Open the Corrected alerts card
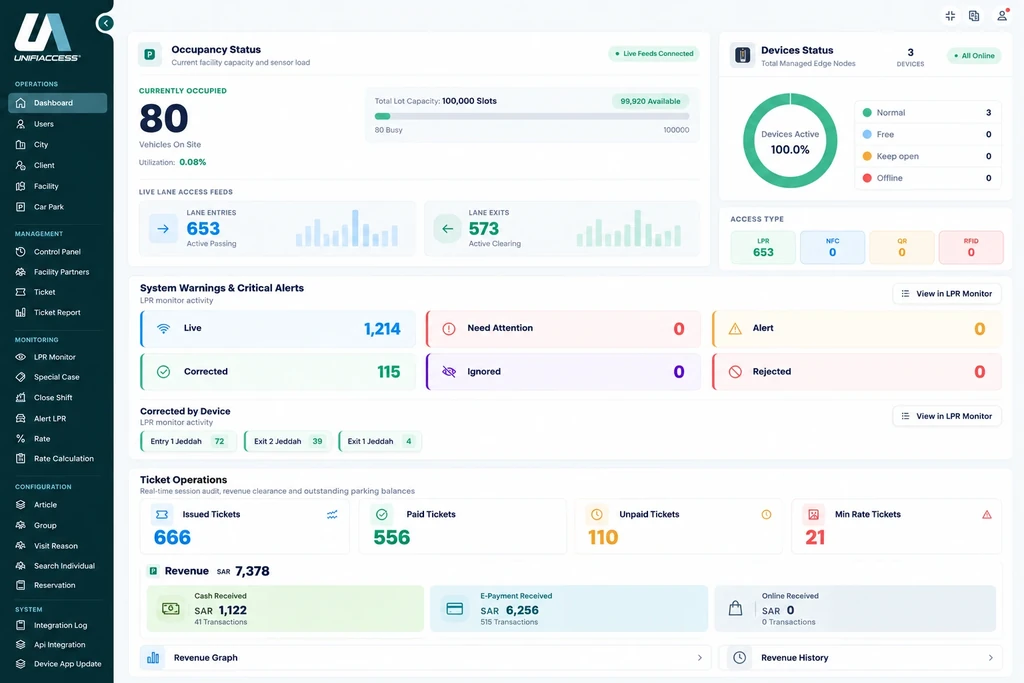The width and height of the screenshot is (1024, 683). [x=278, y=372]
